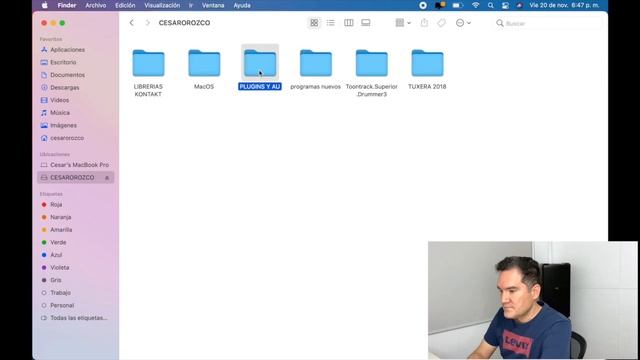The image size is (640, 360).
Task: Open the group-by dropdown in toolbar
Action: pos(403,23)
